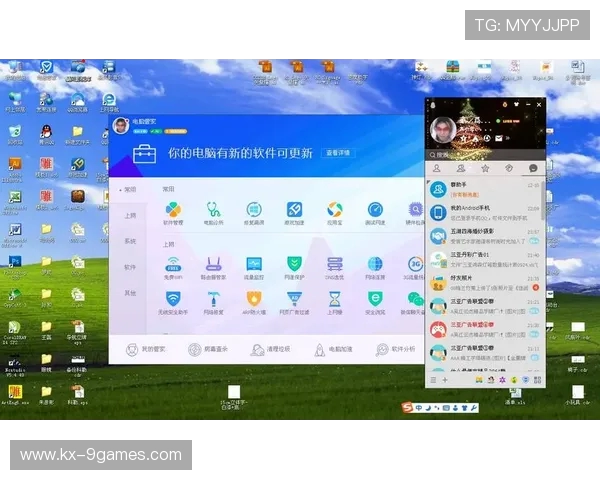Screen dimensions: 600x480
Task: Open the hammer network repair tool
Action: (x=214, y=299)
